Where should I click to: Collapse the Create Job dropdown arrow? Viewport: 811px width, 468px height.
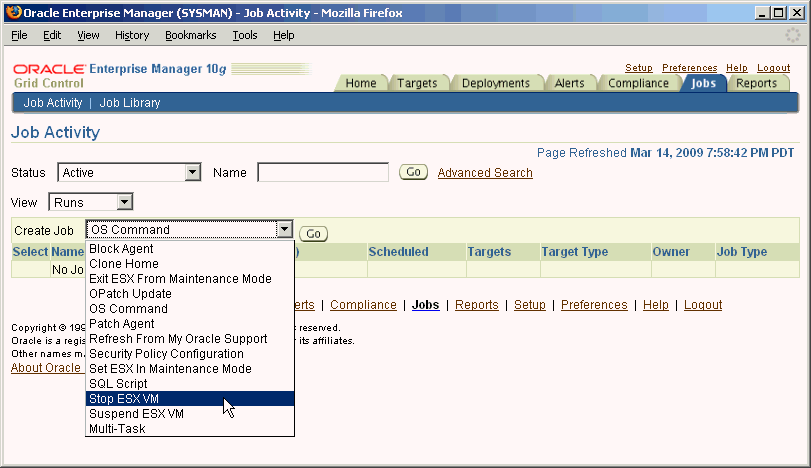pos(284,229)
